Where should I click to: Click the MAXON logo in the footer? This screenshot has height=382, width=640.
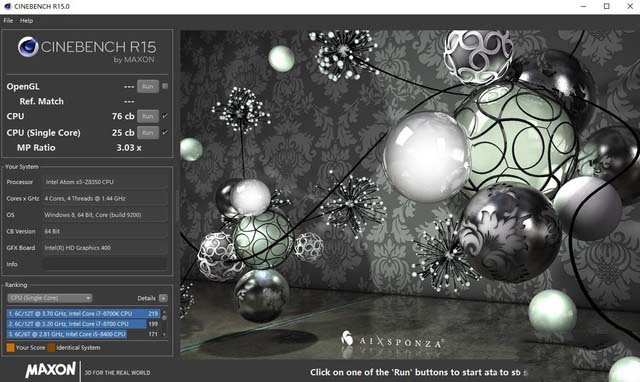51,370
